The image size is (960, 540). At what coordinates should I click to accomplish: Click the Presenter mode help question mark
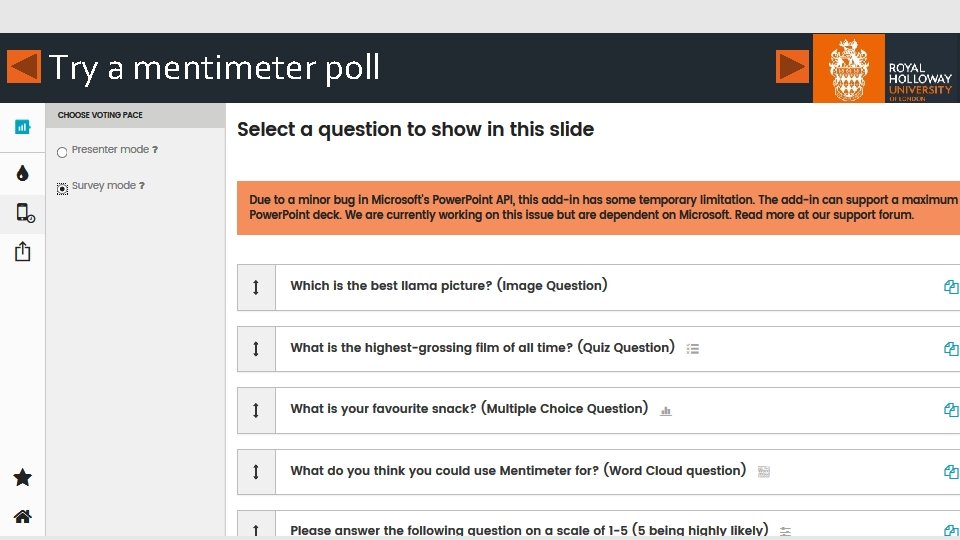tap(155, 150)
